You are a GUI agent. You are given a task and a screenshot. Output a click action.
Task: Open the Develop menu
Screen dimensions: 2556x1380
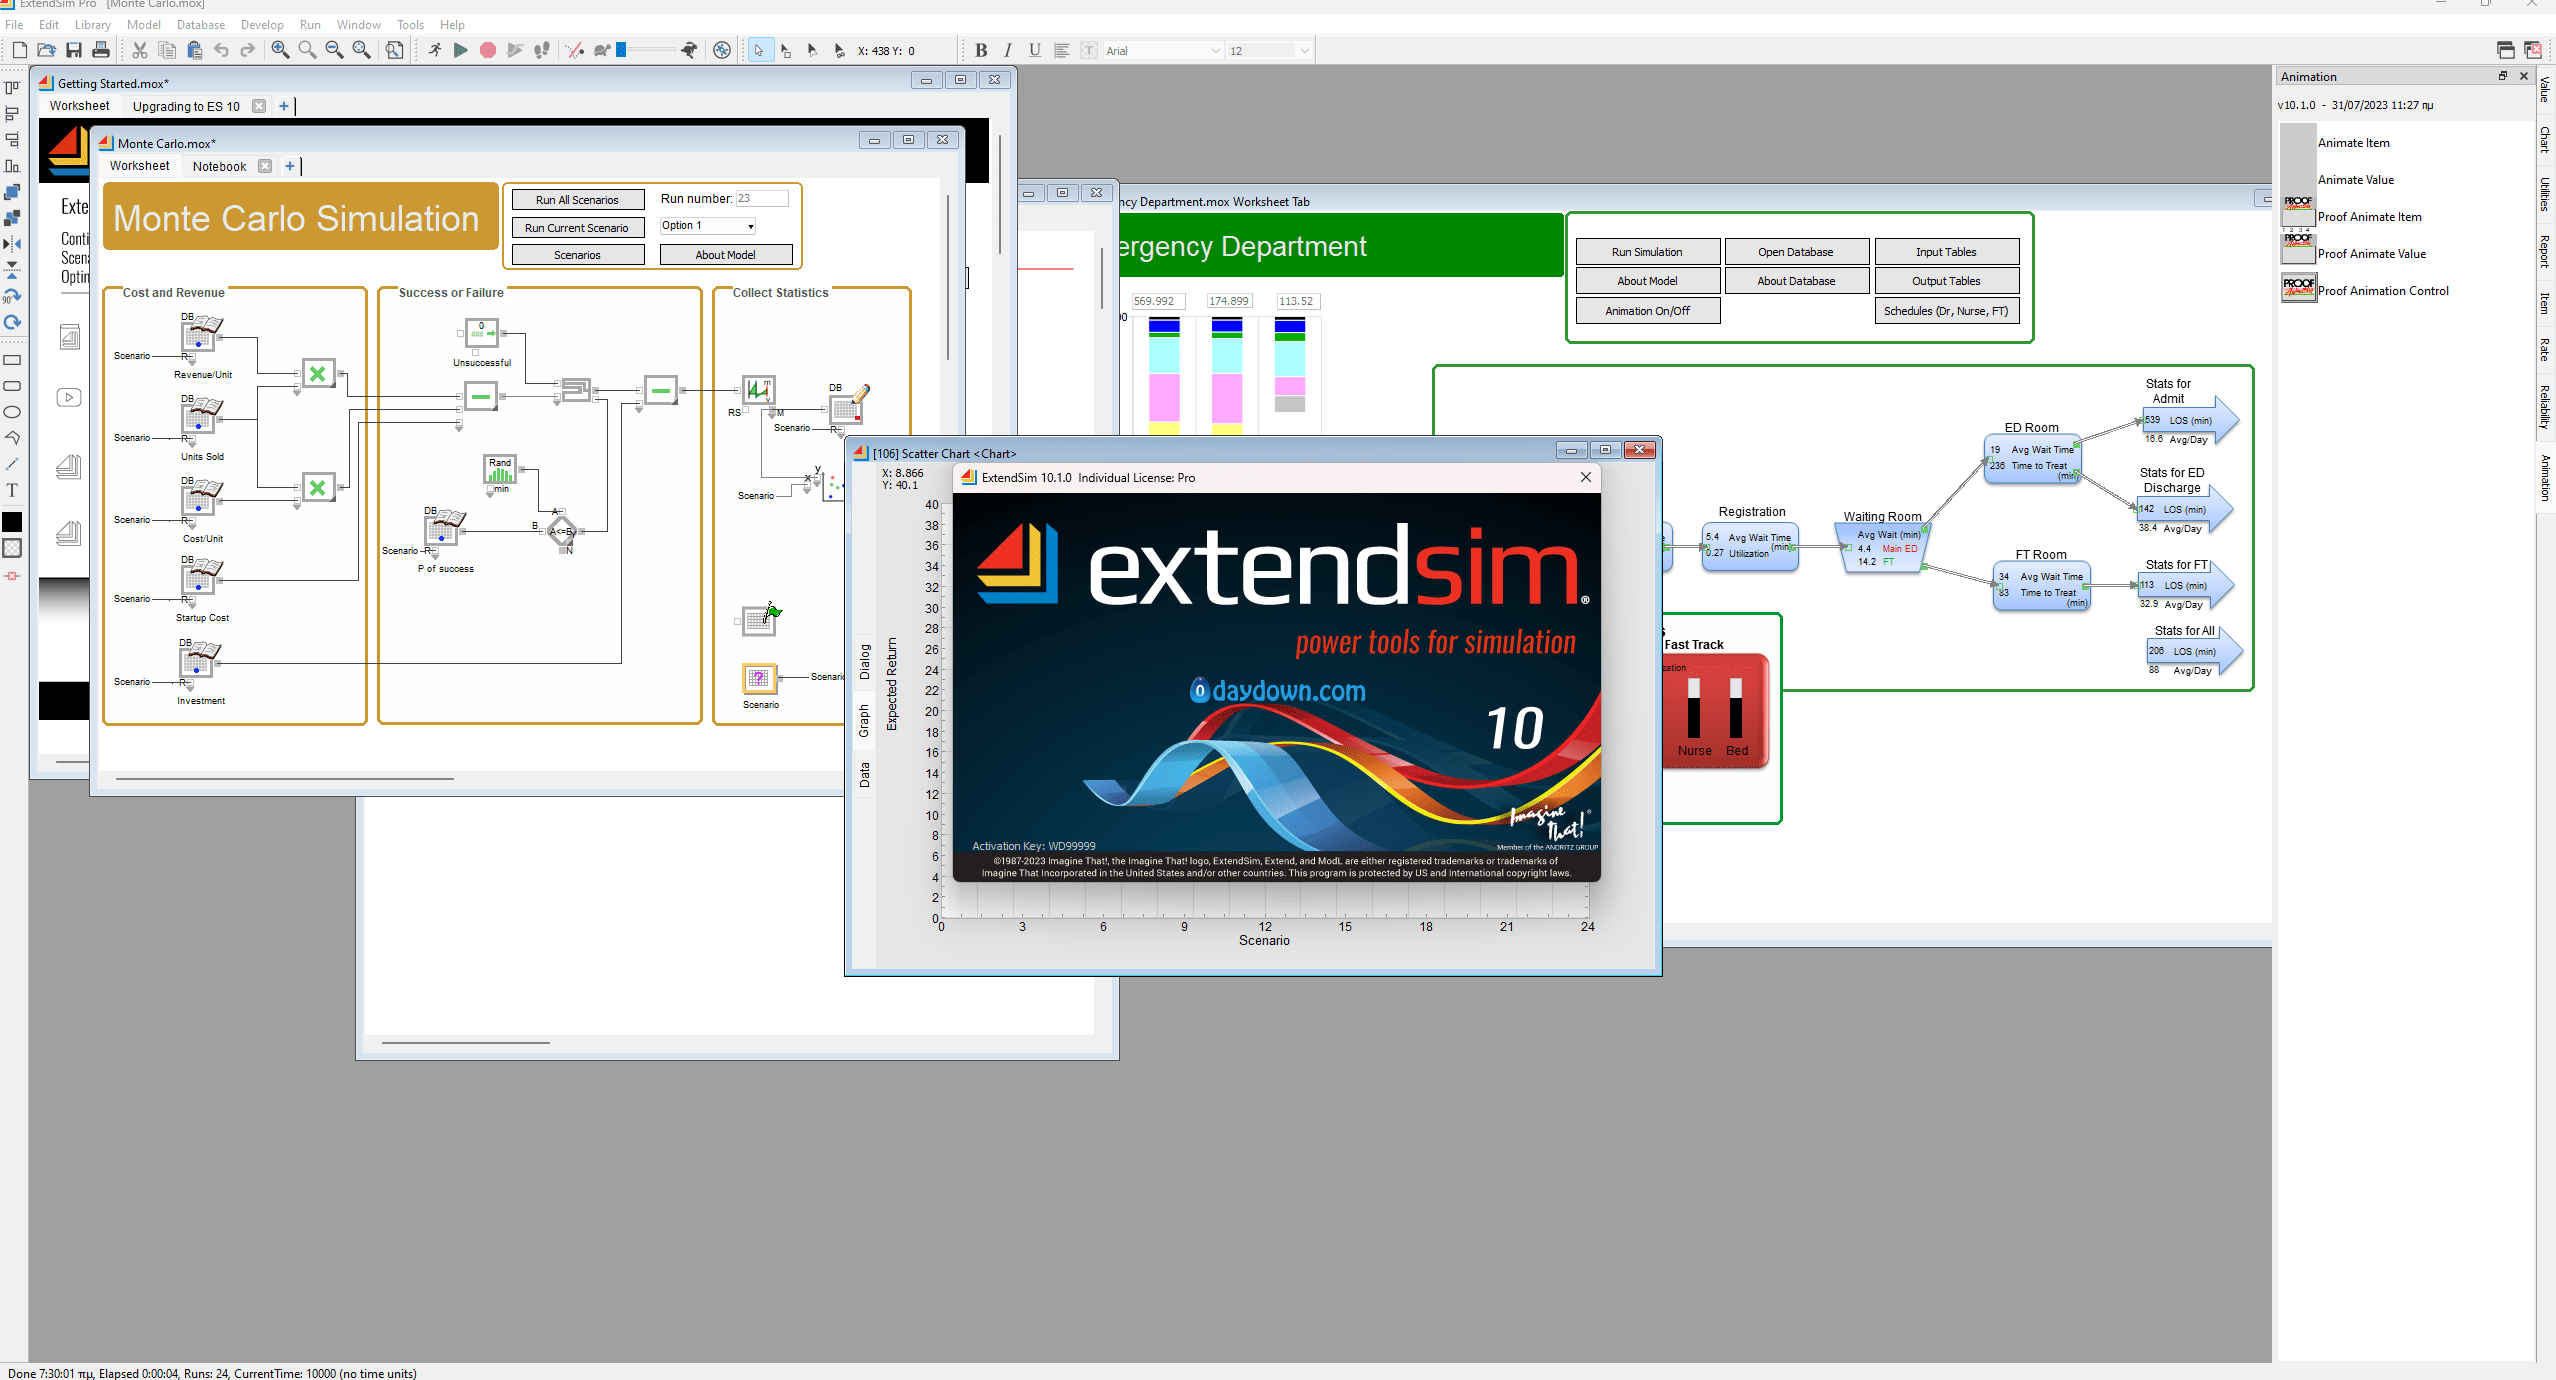click(262, 24)
